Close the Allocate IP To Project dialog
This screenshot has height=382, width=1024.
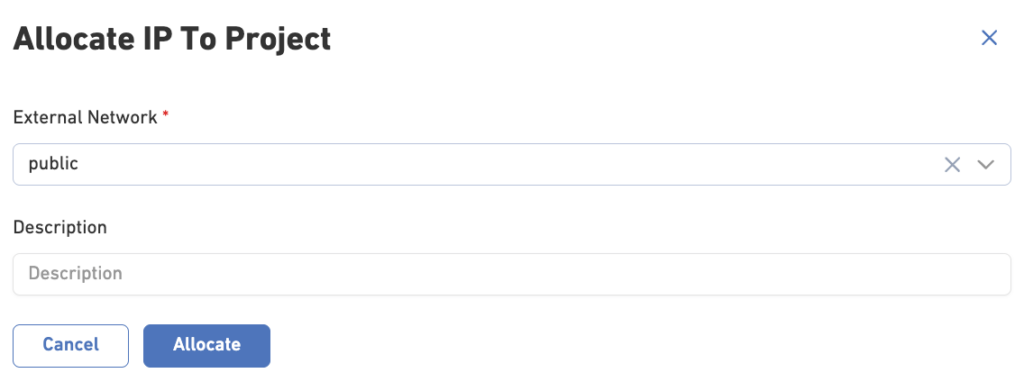(x=989, y=38)
